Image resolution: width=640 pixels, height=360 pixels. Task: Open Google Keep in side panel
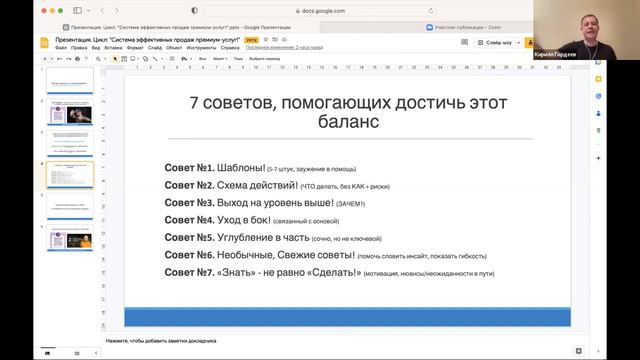click(598, 79)
